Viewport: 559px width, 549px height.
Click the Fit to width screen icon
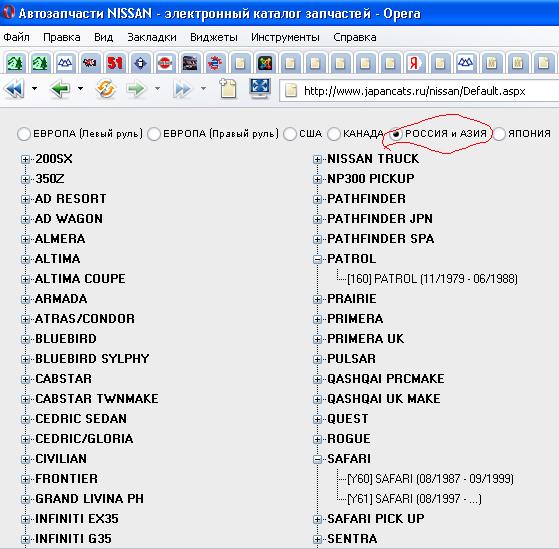pyautogui.click(x=260, y=88)
